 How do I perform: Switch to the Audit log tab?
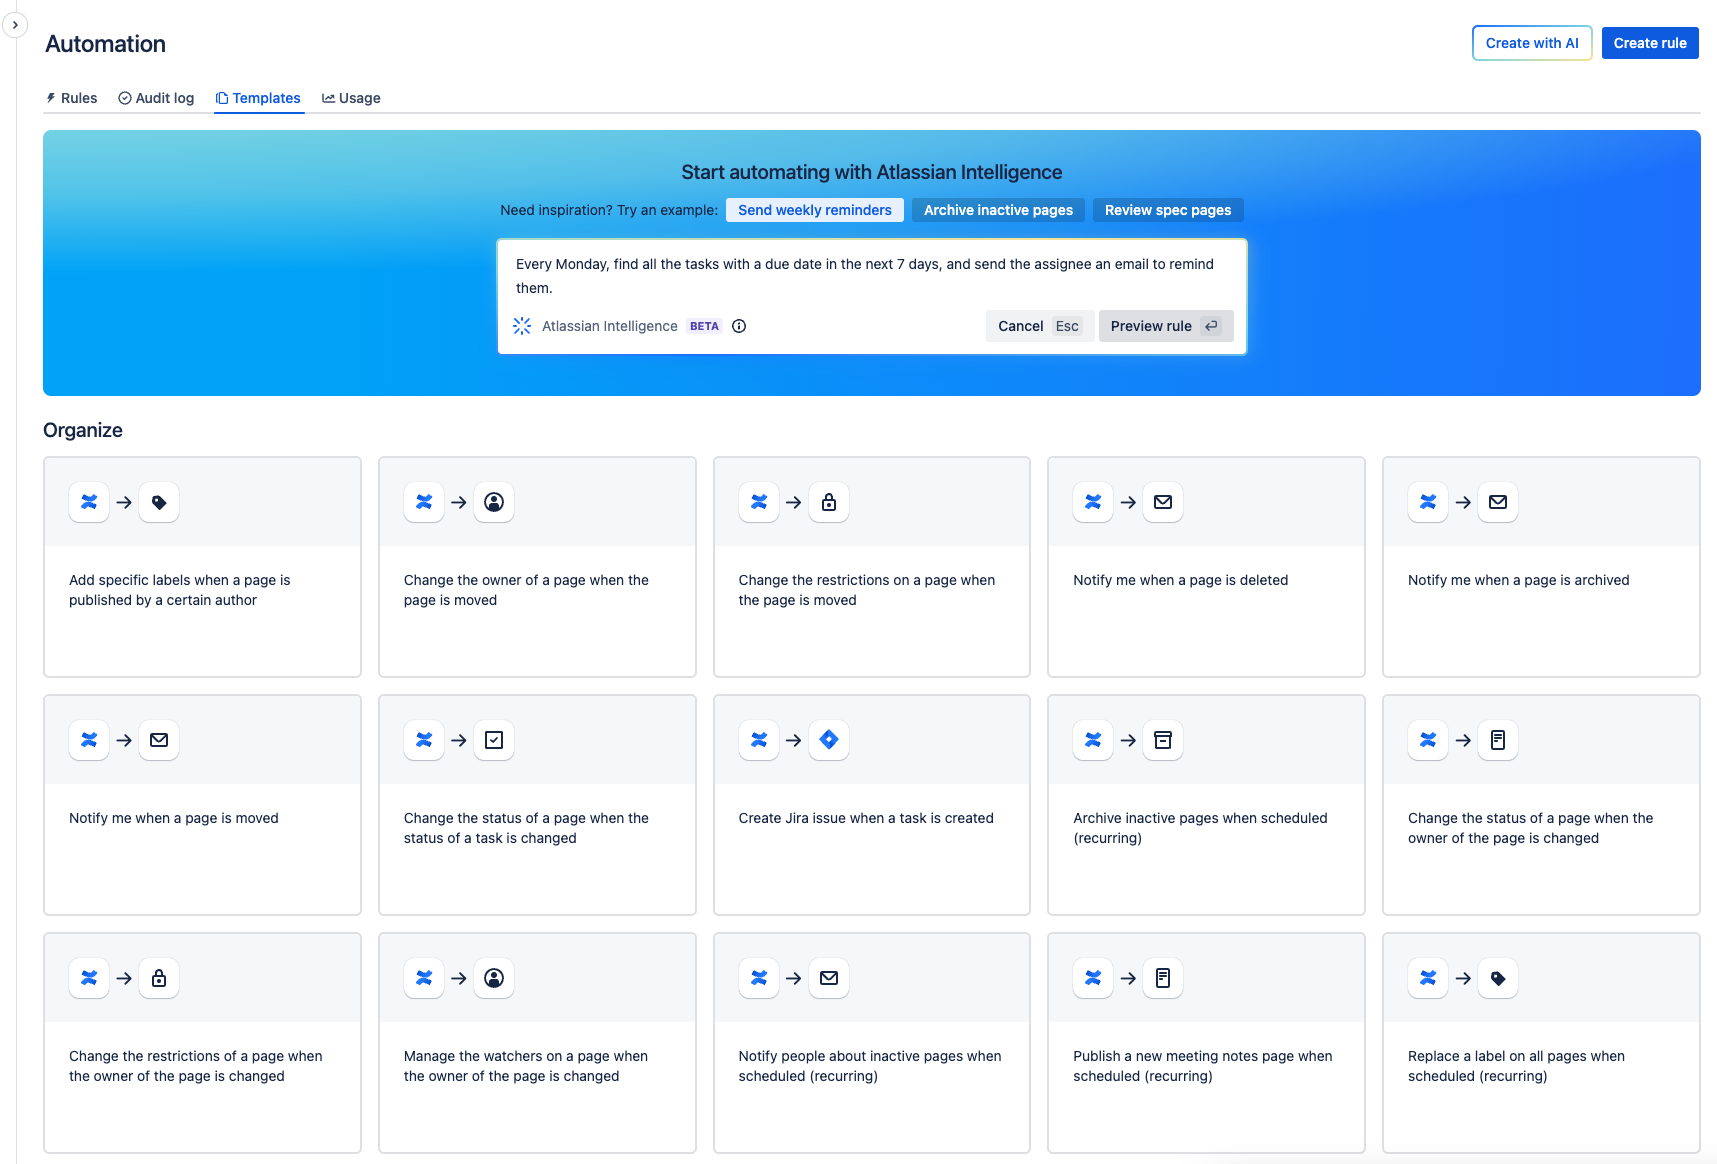pyautogui.click(x=156, y=98)
